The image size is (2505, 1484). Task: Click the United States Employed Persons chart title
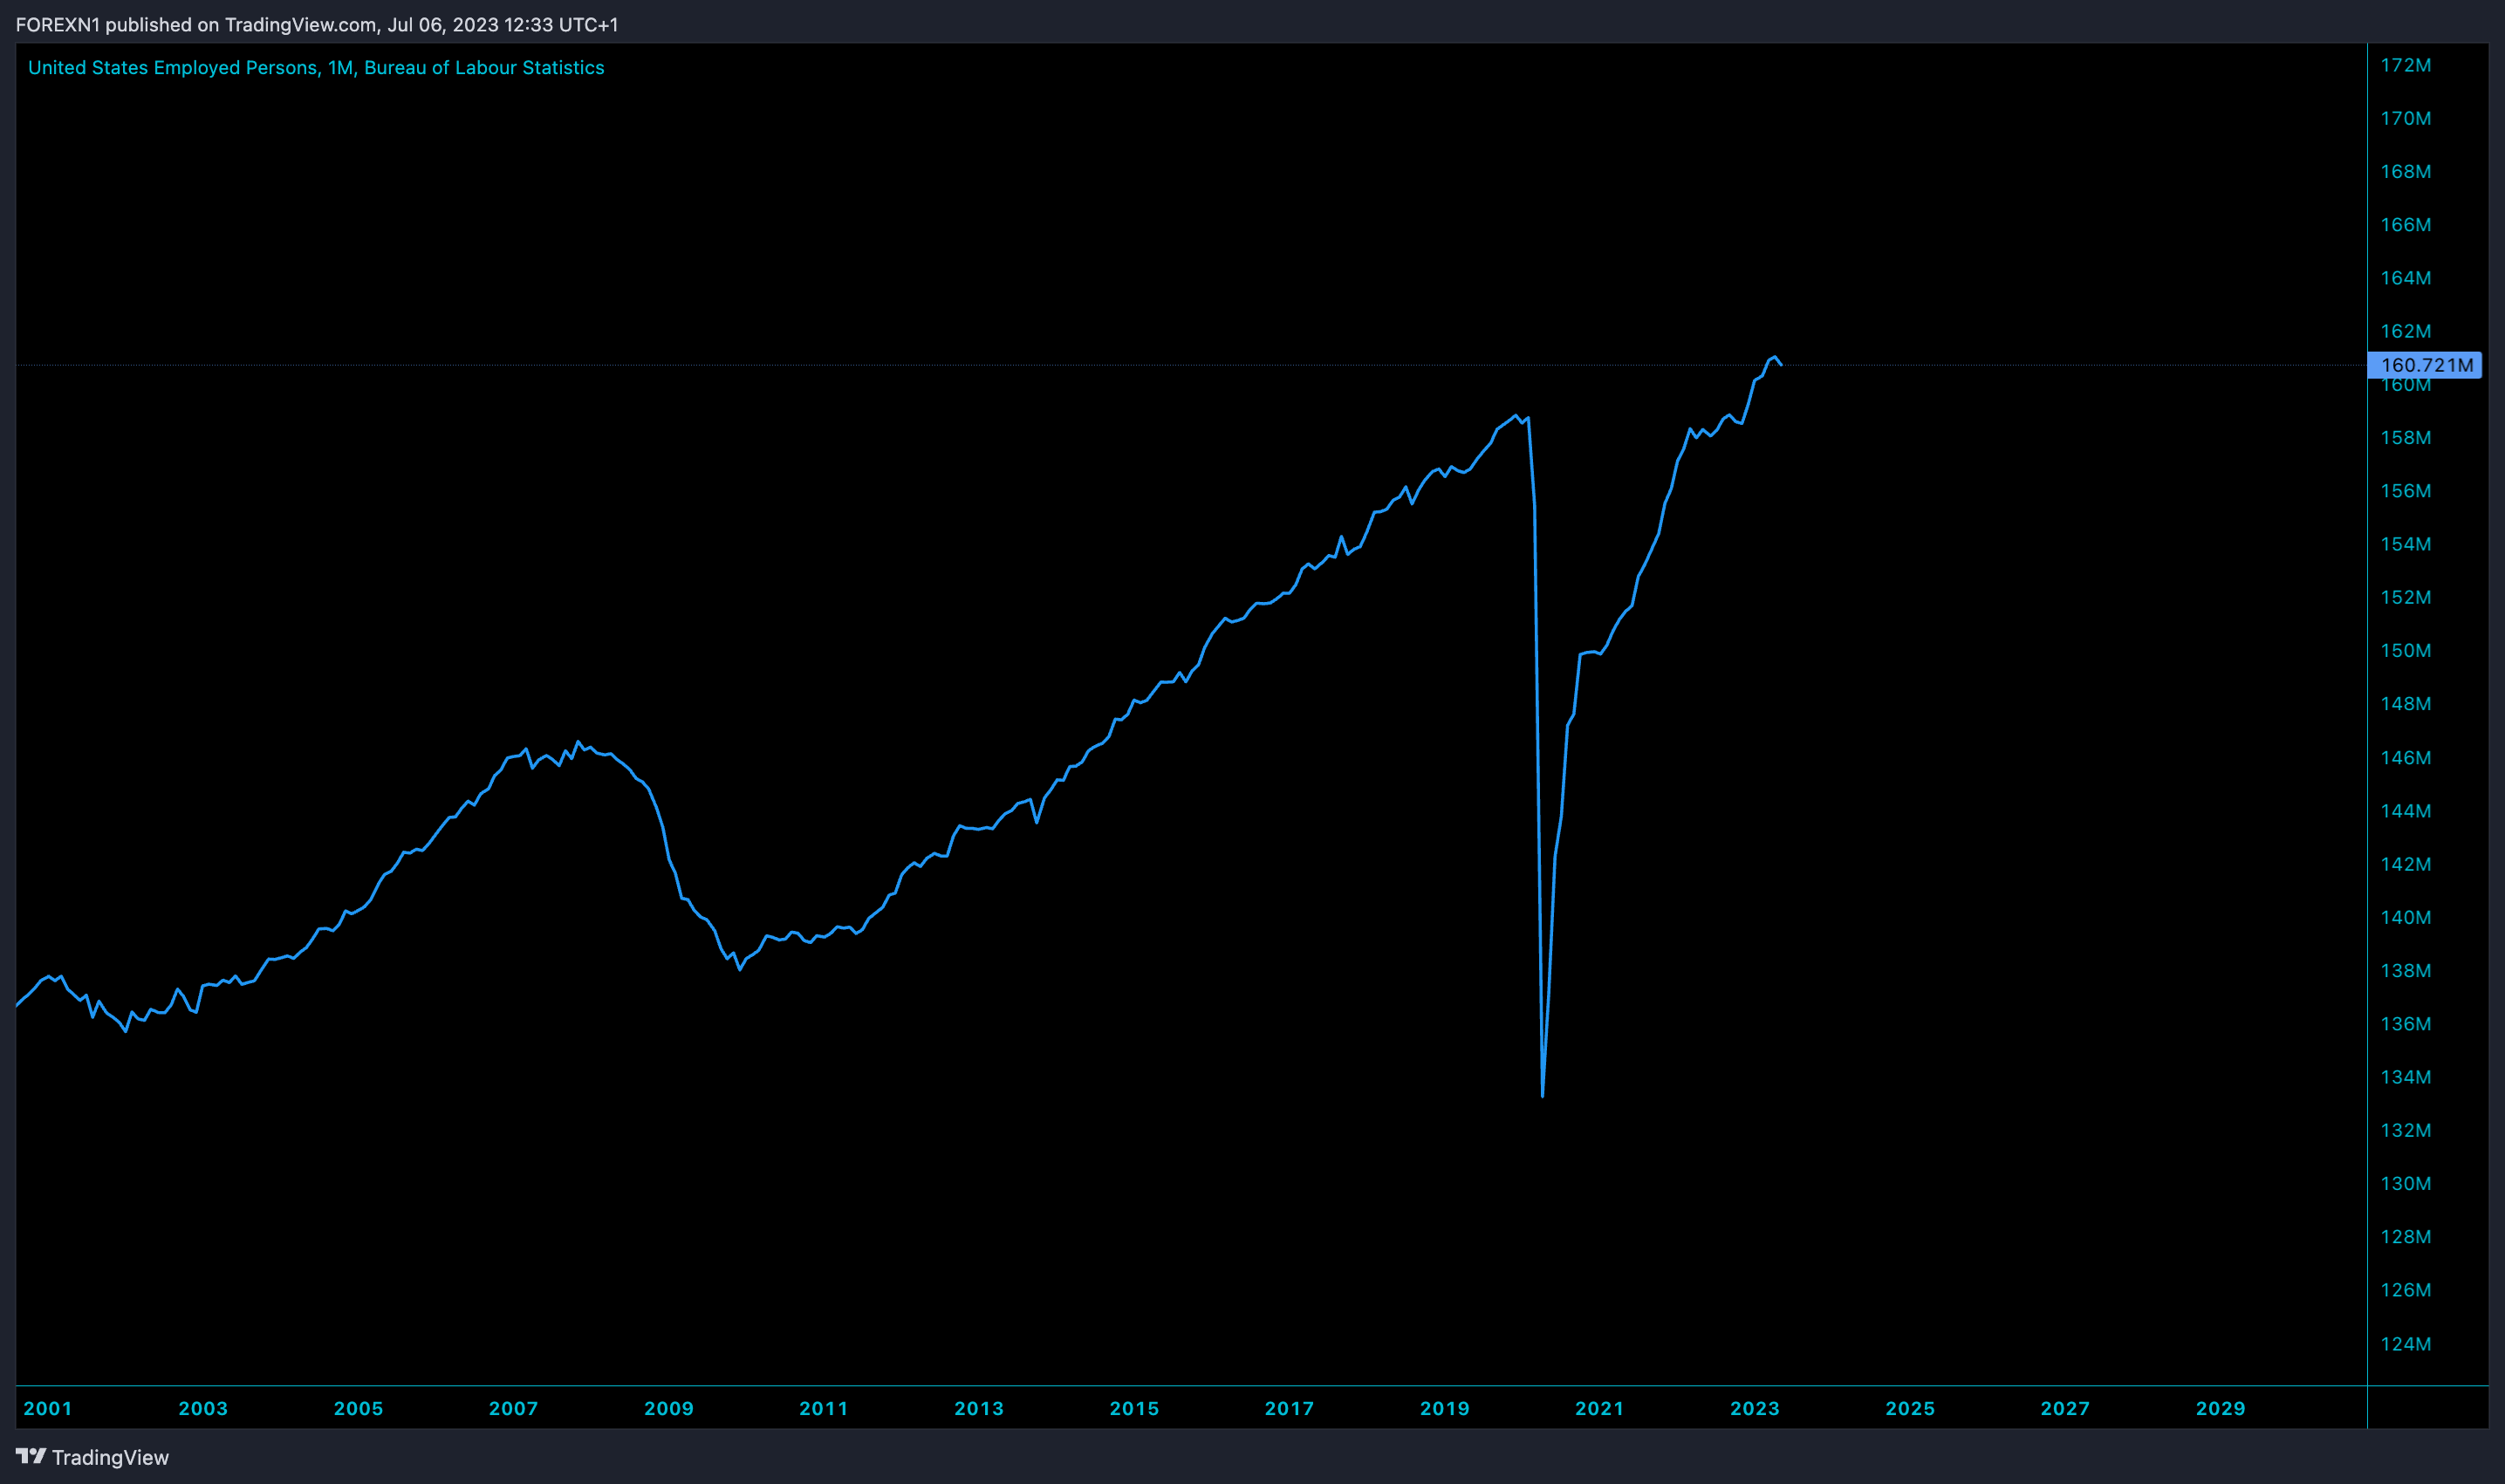[316, 67]
